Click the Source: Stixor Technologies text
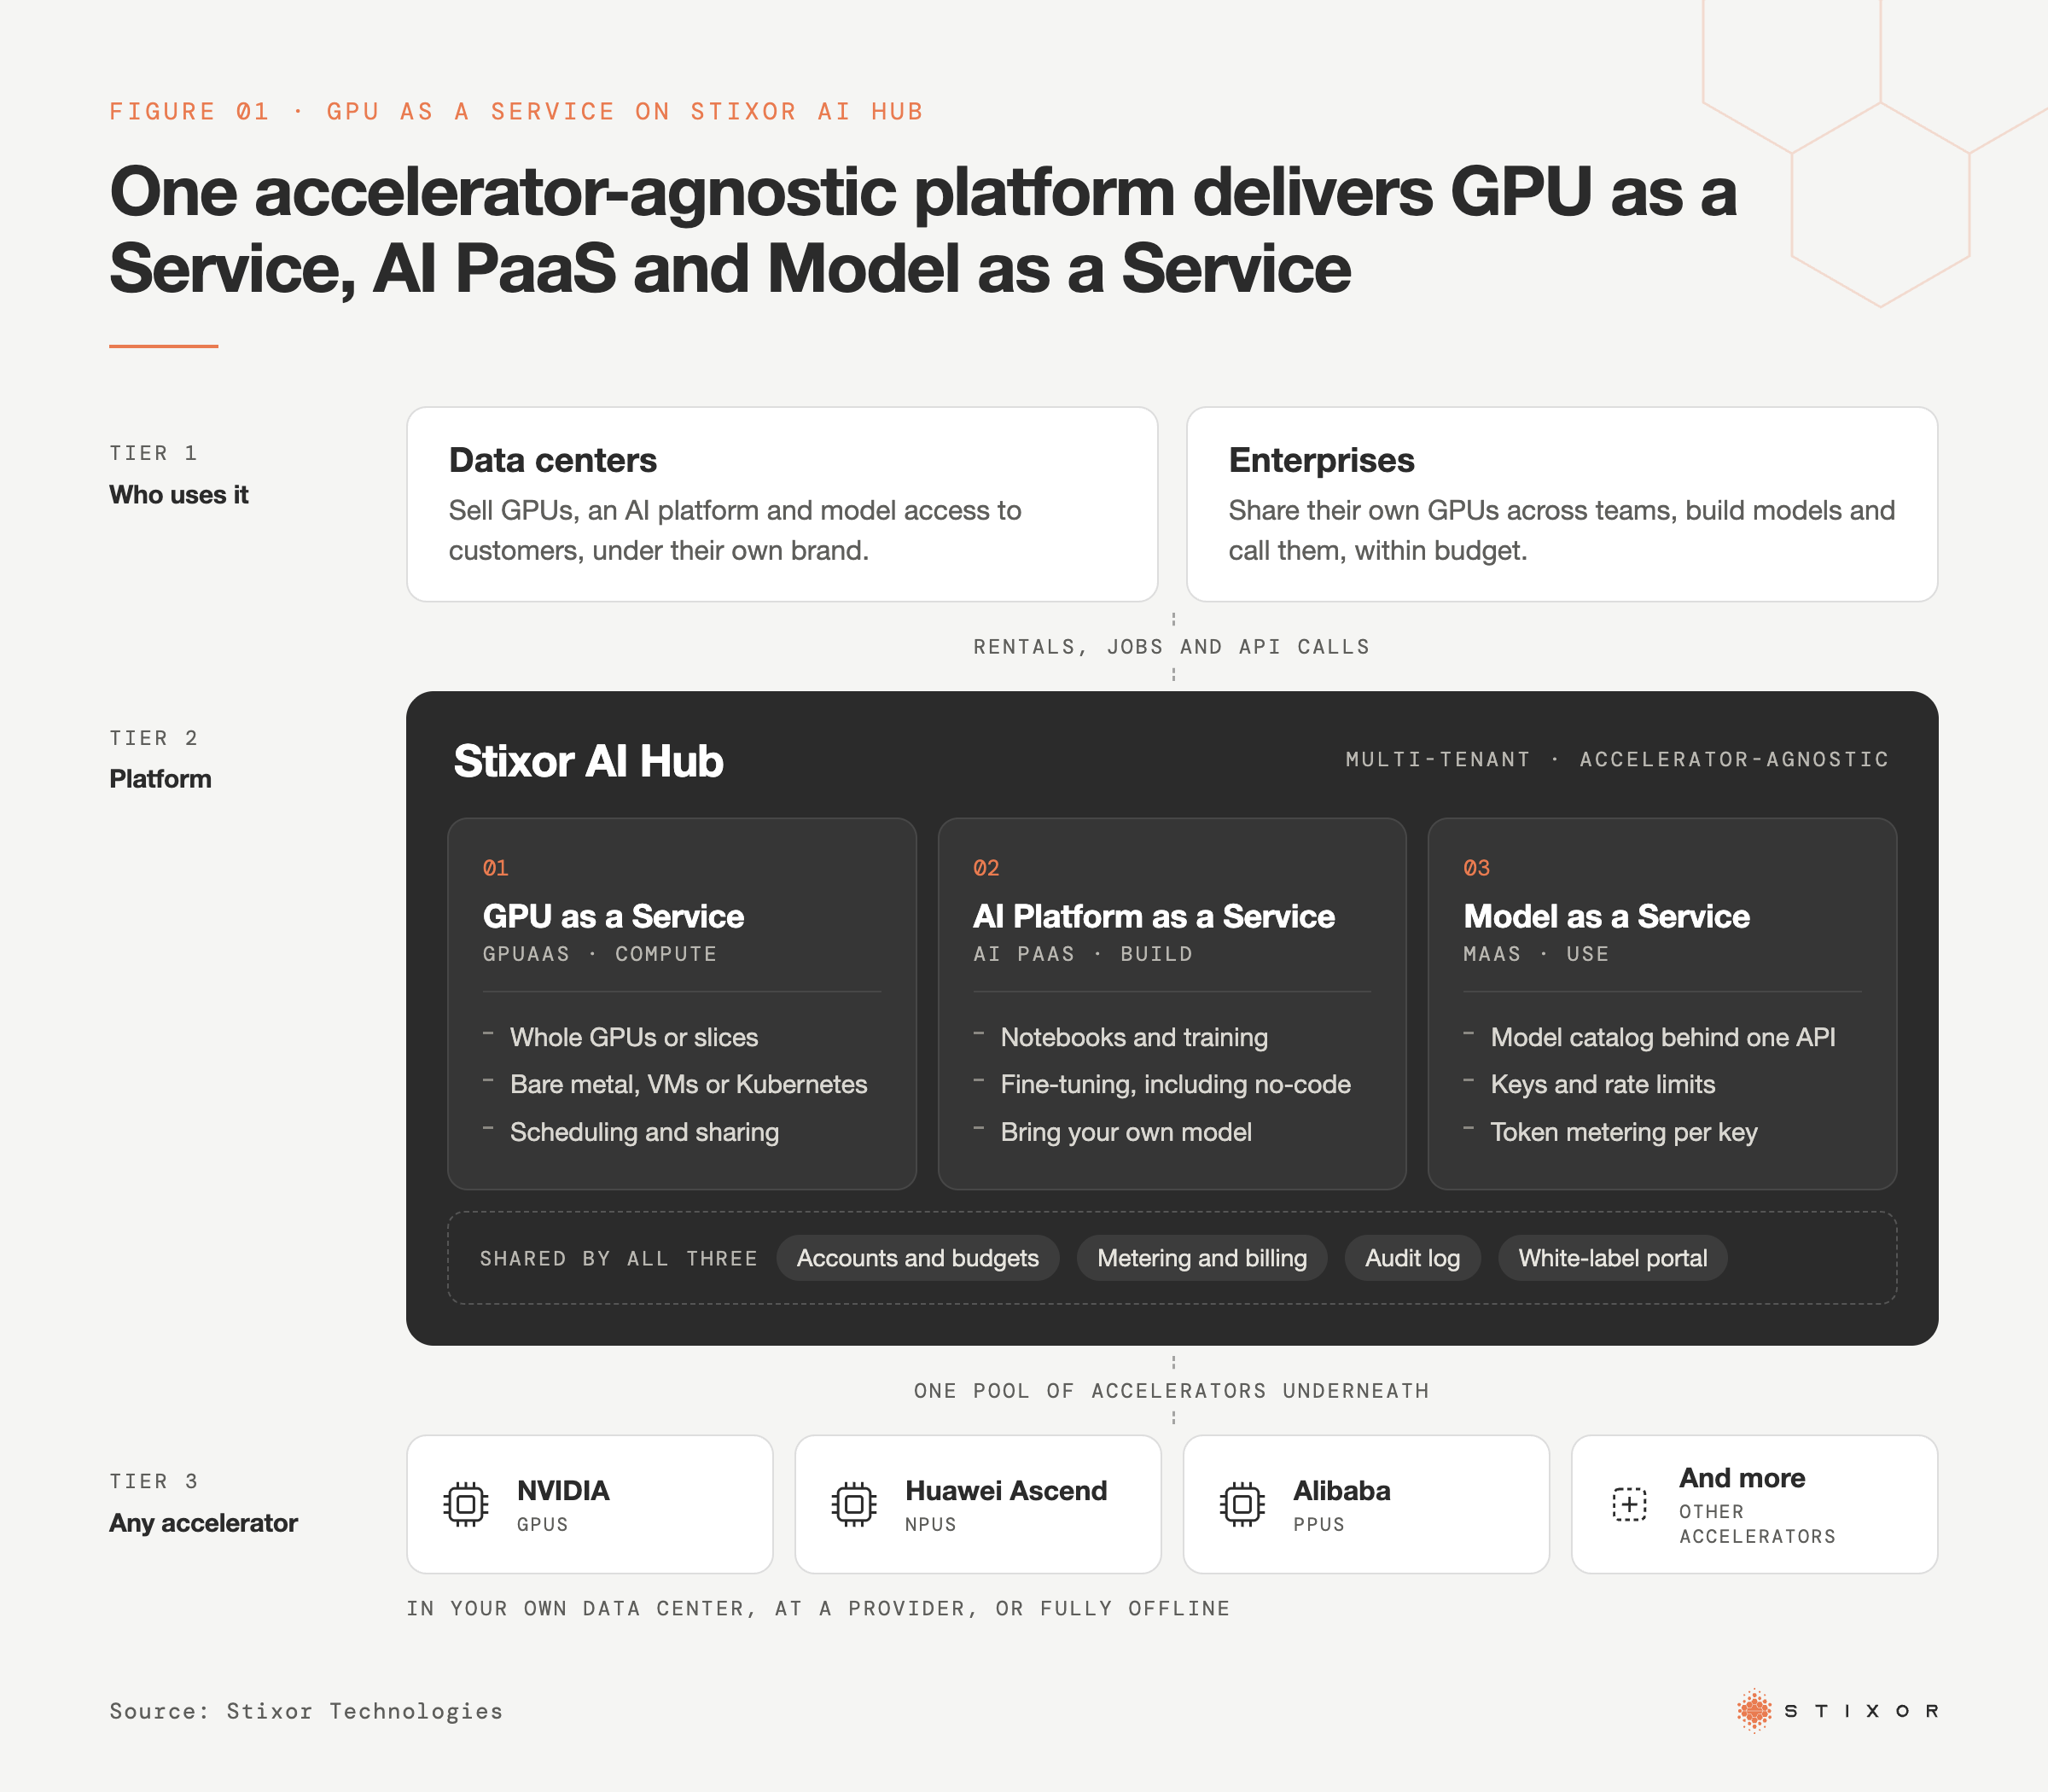 [306, 1711]
